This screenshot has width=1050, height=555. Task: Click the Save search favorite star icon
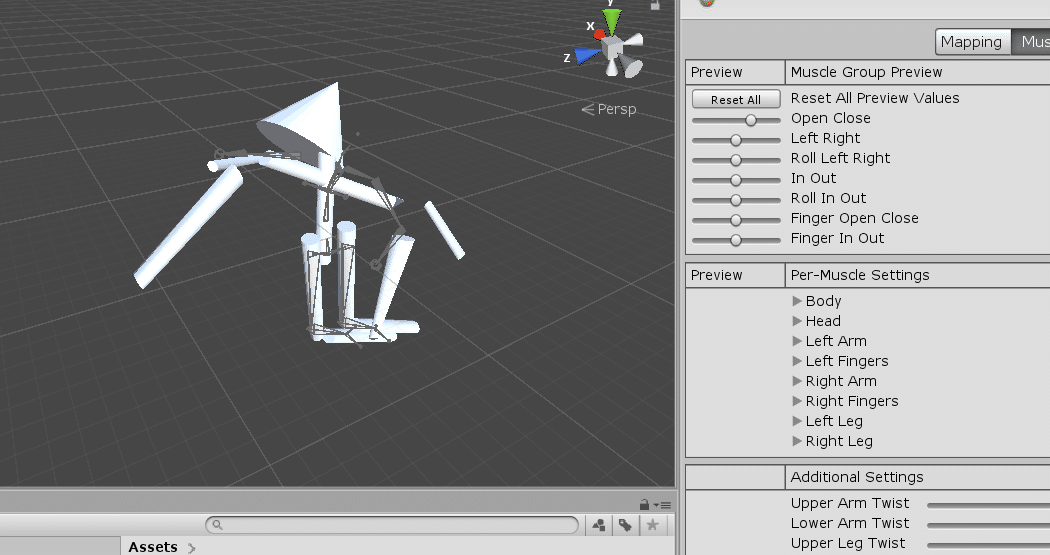(652, 525)
